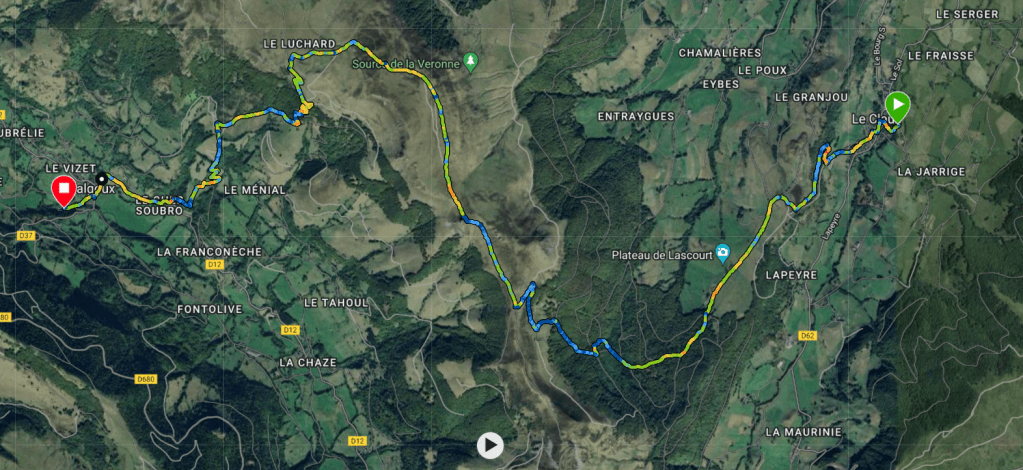1023x470 pixels.
Task: Click the red finish stop marker
Action: point(64,190)
